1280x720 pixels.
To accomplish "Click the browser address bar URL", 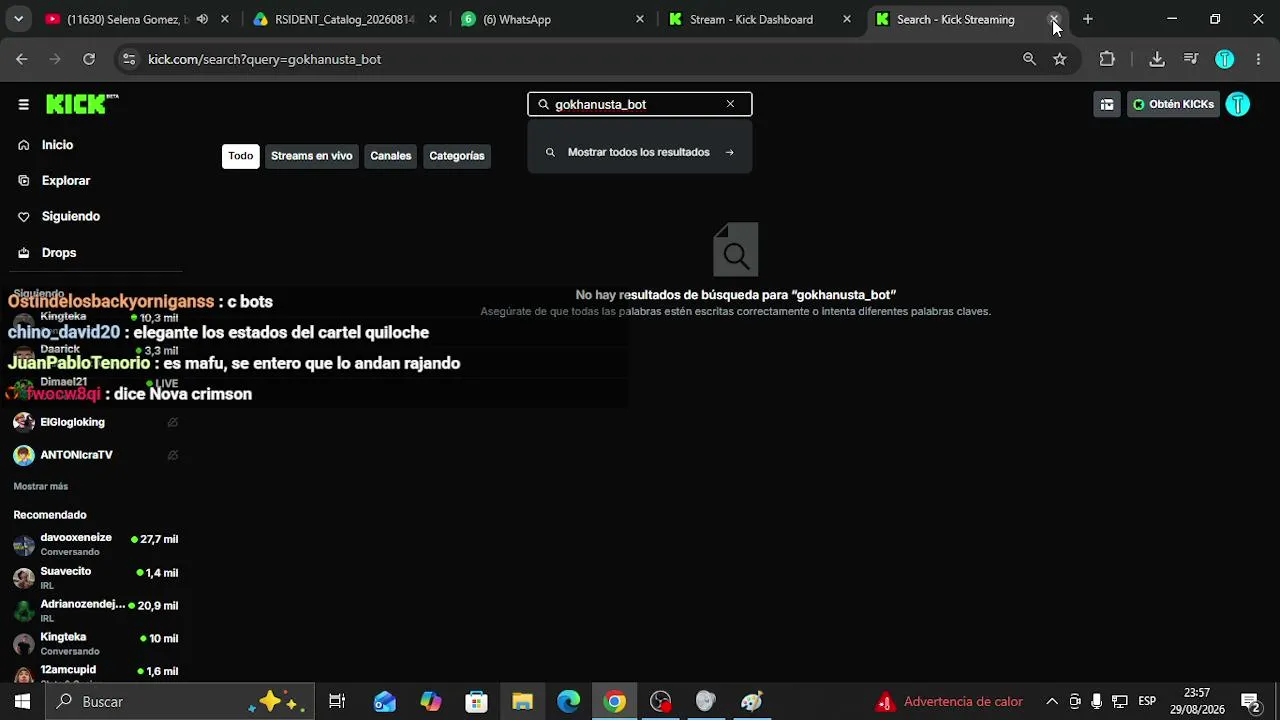I will click(x=265, y=59).
